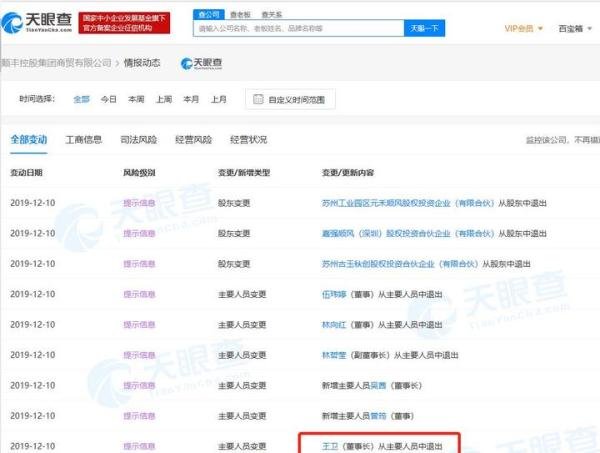The width and height of the screenshot is (600, 453).
Task: Open VIP会员 menu label
Action: [518, 28]
